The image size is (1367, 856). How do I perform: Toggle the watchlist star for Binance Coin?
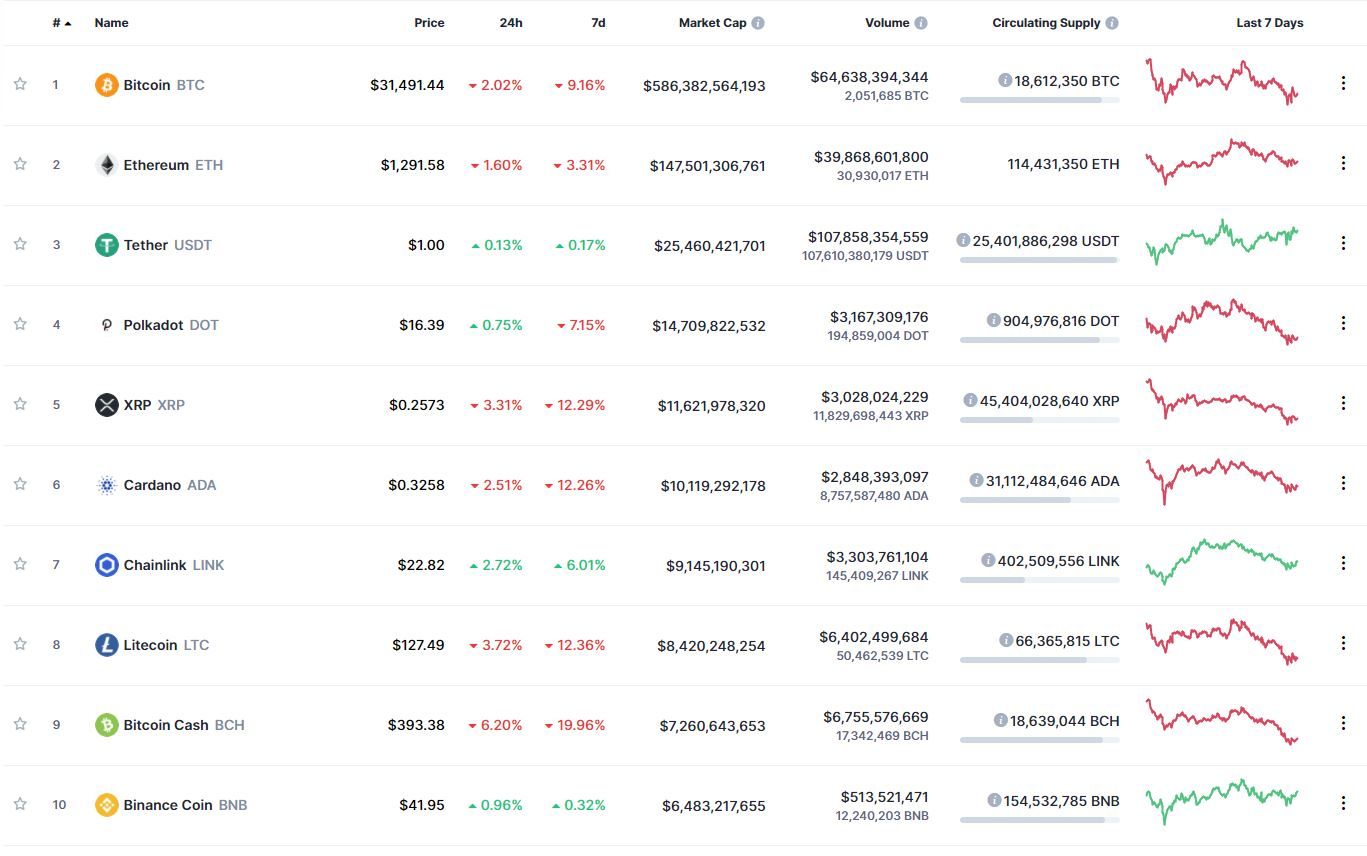pyautogui.click(x=20, y=804)
